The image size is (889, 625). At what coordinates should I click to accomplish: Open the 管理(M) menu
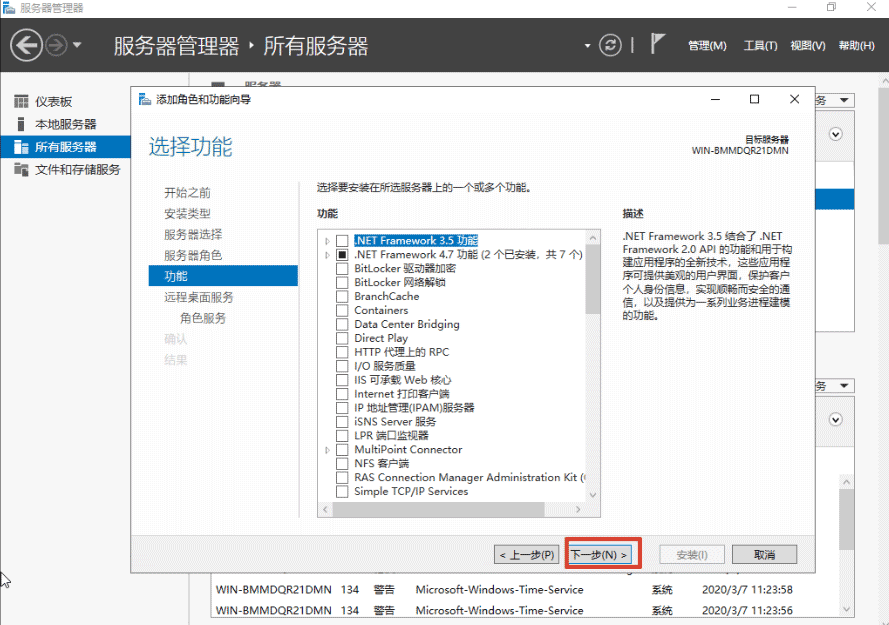click(x=707, y=46)
